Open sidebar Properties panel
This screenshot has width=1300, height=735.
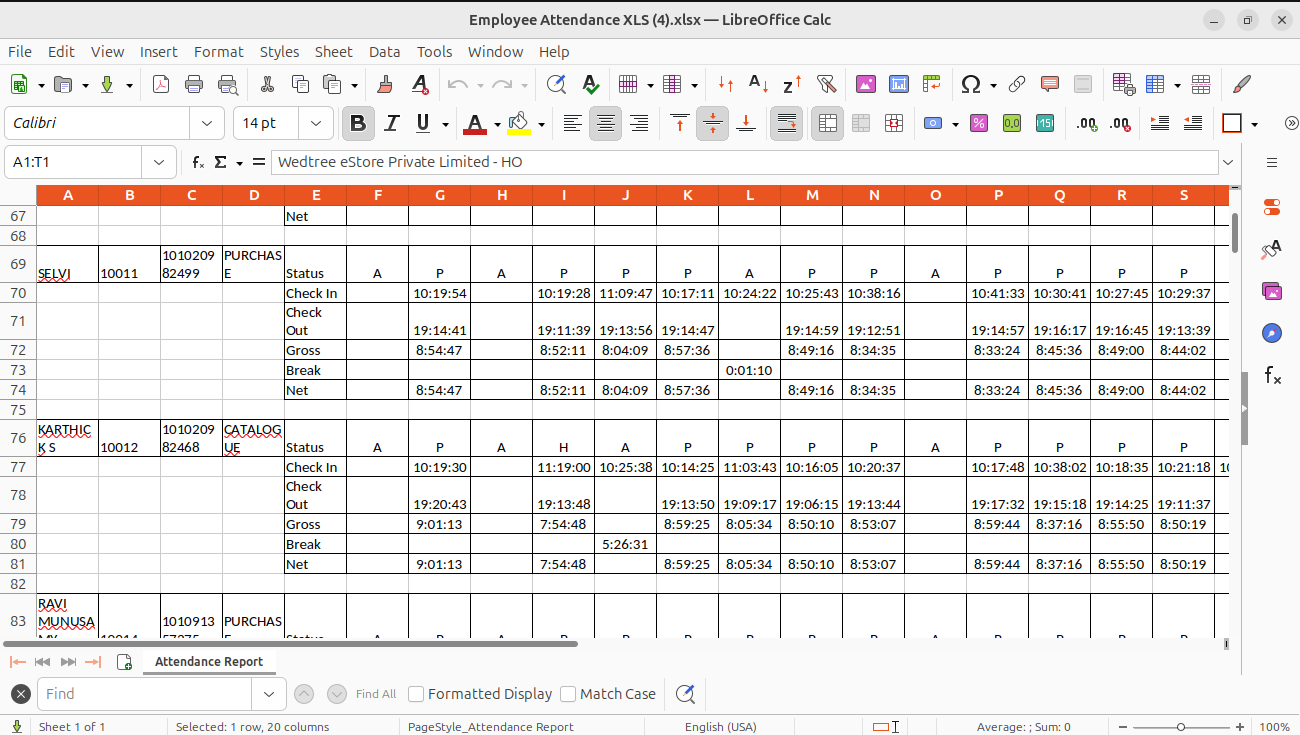point(1272,207)
